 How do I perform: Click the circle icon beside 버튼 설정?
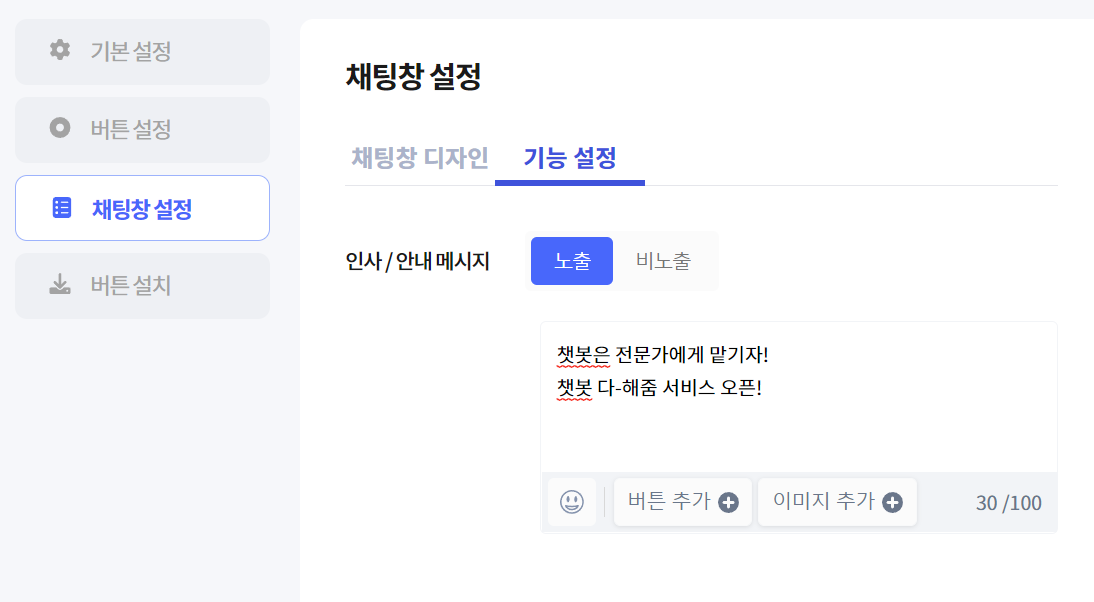(60, 128)
